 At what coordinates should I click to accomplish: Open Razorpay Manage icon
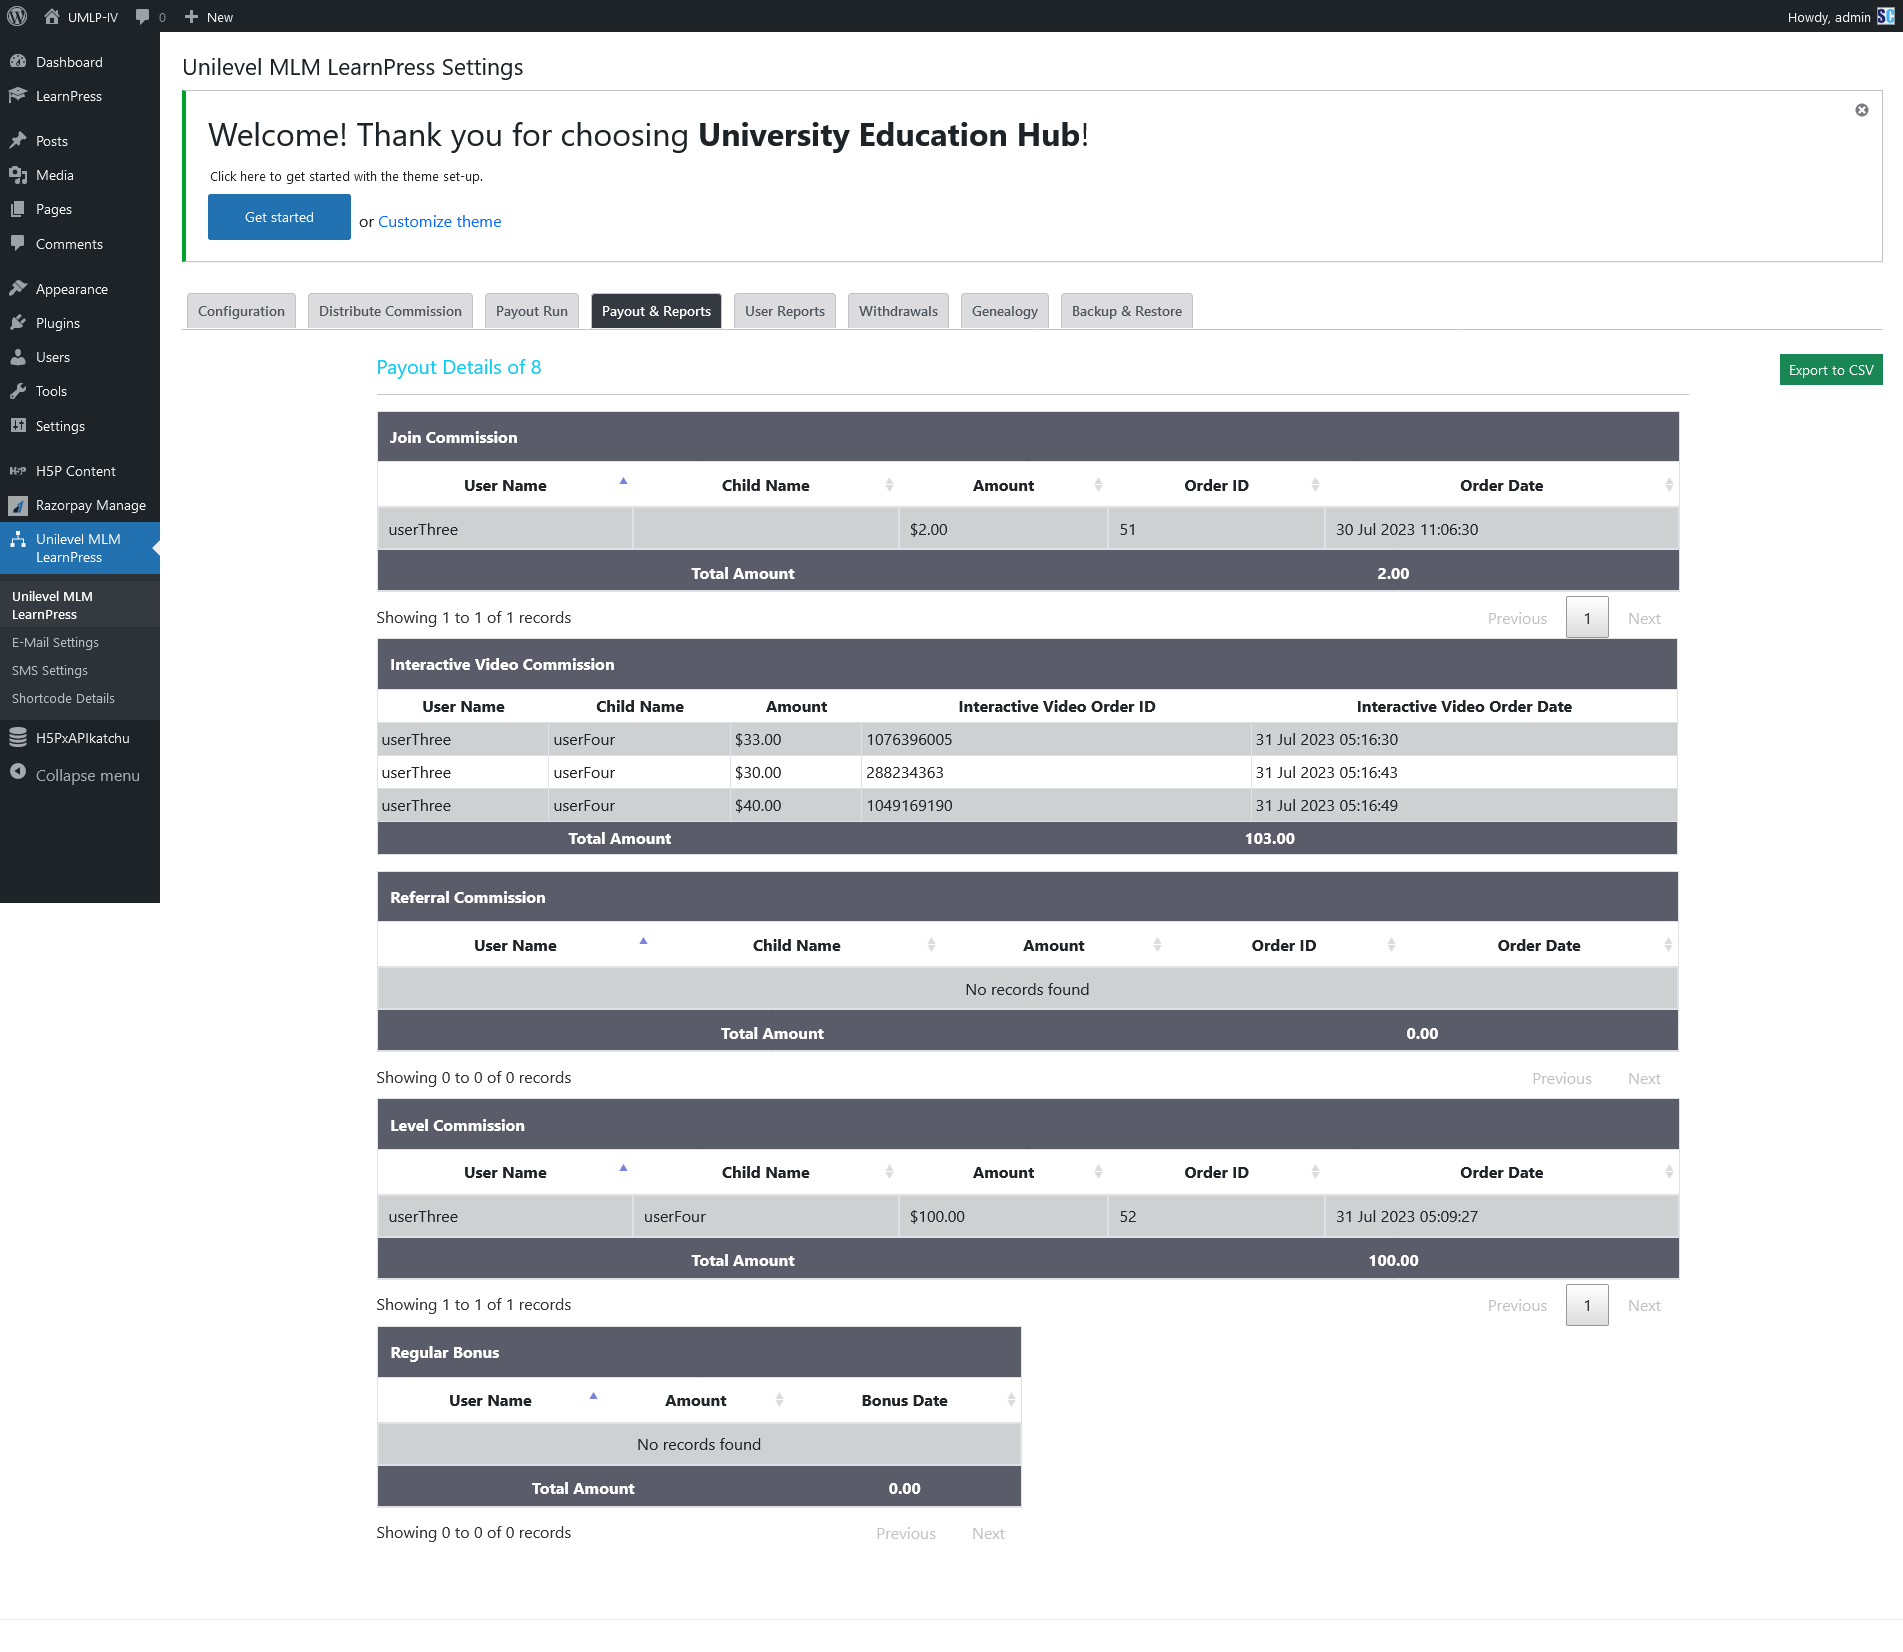tap(20, 505)
